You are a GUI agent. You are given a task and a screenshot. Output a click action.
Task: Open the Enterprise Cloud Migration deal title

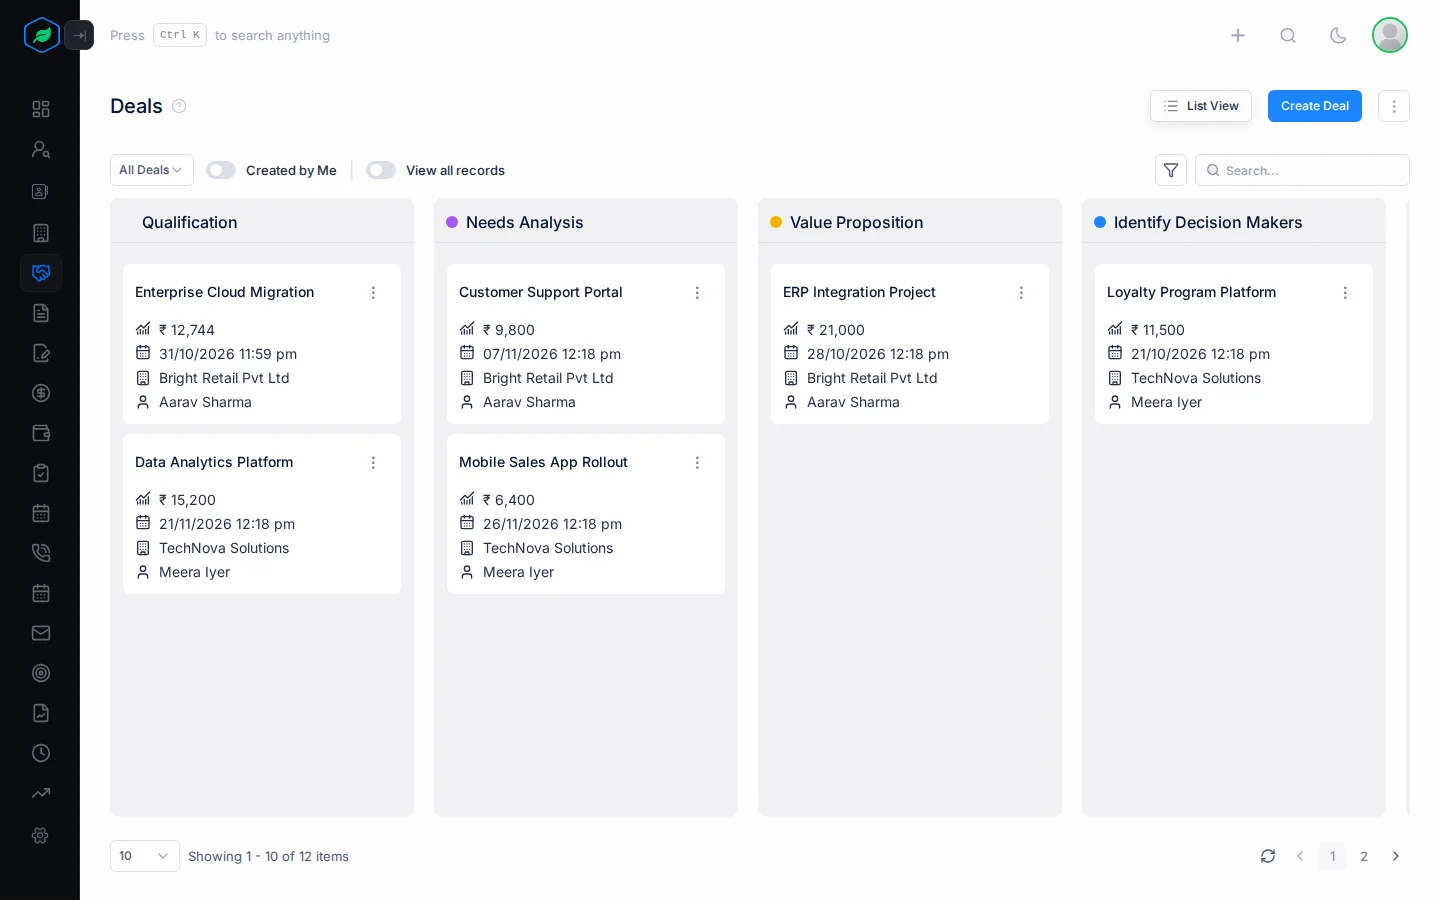tap(225, 292)
